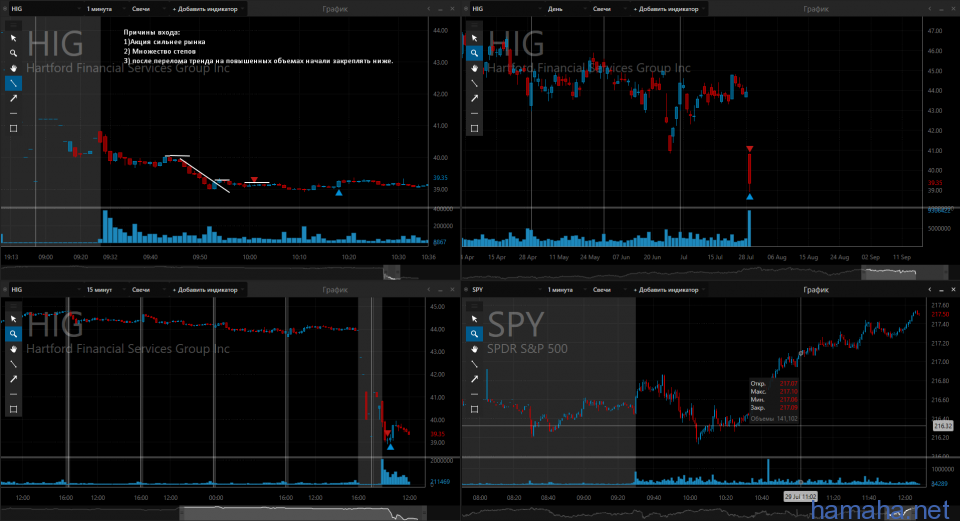
Task: Select the trend line tool in HIG 1-minute chart
Action: [x=13, y=83]
